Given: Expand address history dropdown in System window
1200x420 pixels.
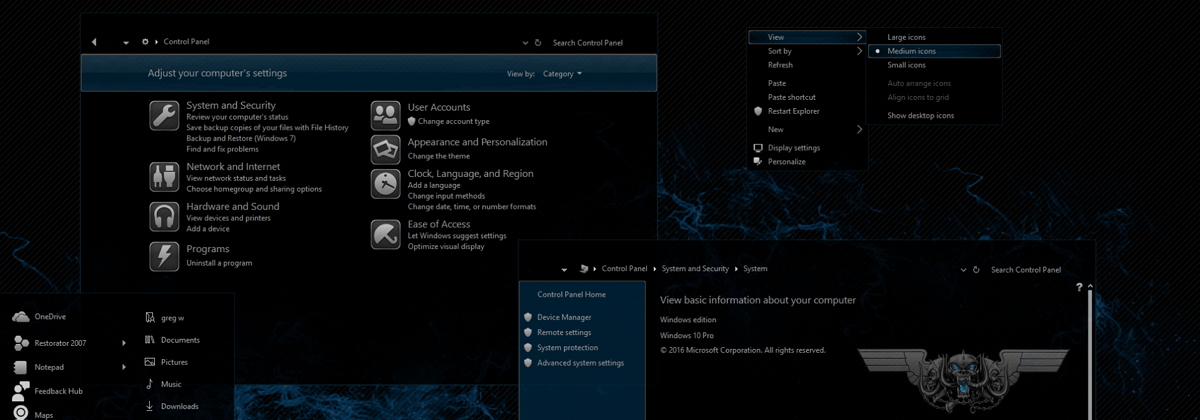Looking at the screenshot, I should click(x=964, y=270).
